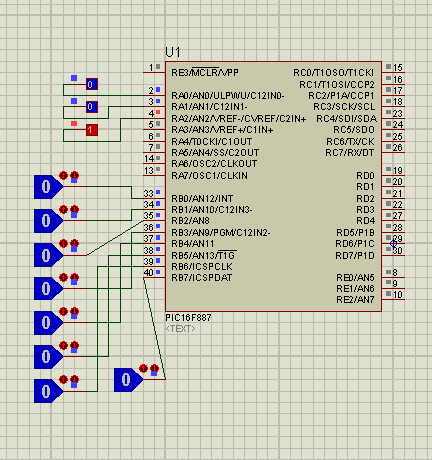Toggle the blue logic state wired to RB1

point(48,221)
